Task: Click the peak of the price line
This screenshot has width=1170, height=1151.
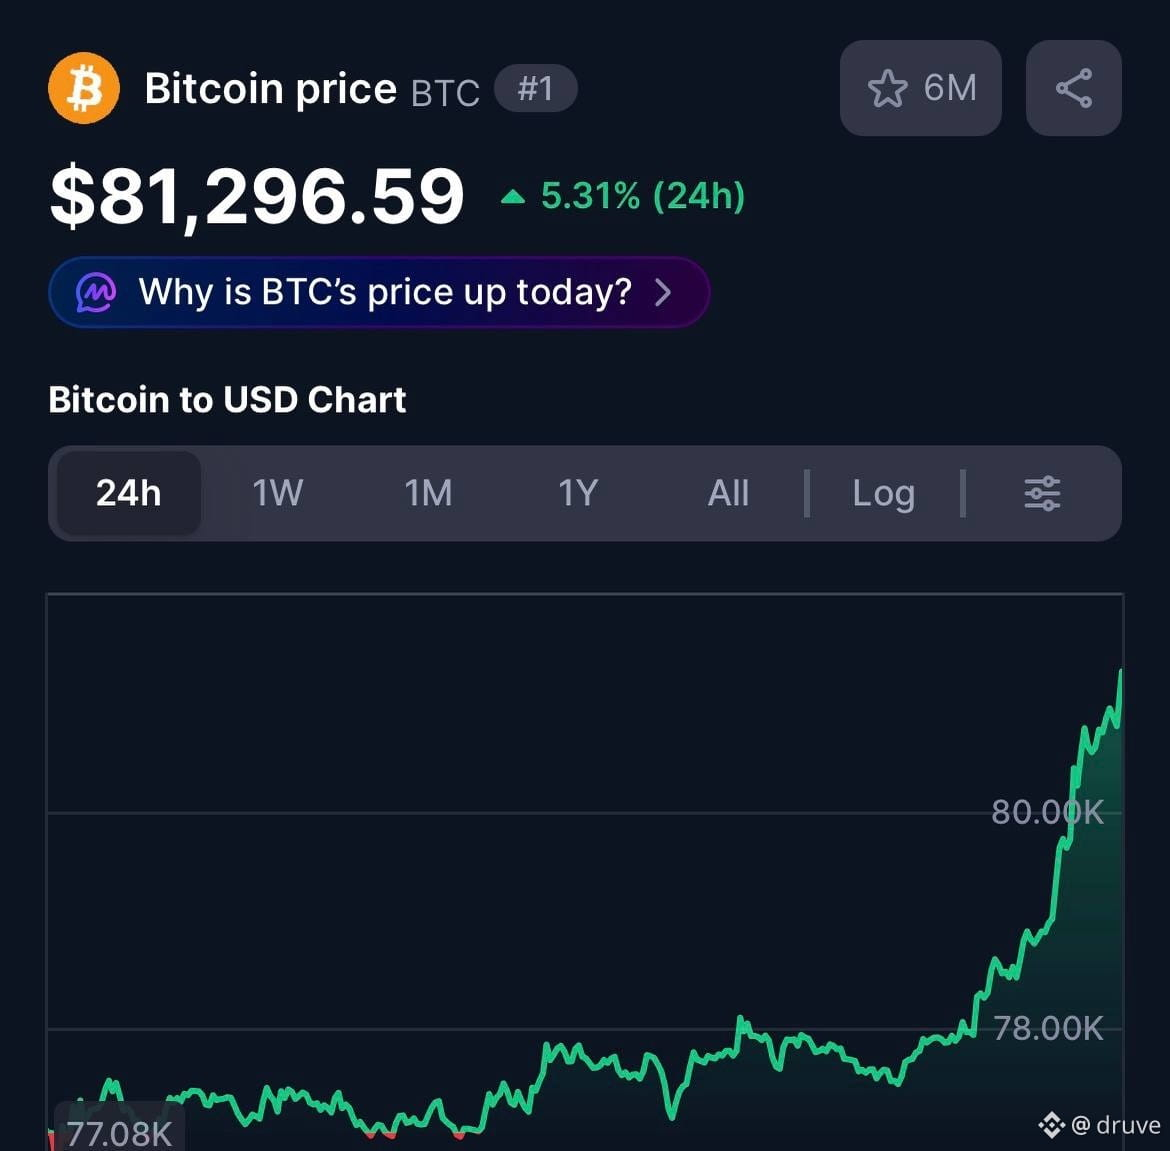Action: [x=1120, y=673]
